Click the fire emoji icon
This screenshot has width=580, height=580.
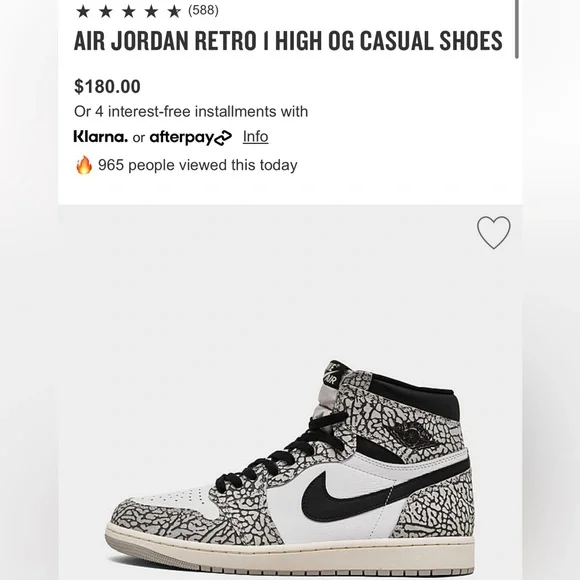pos(84,165)
